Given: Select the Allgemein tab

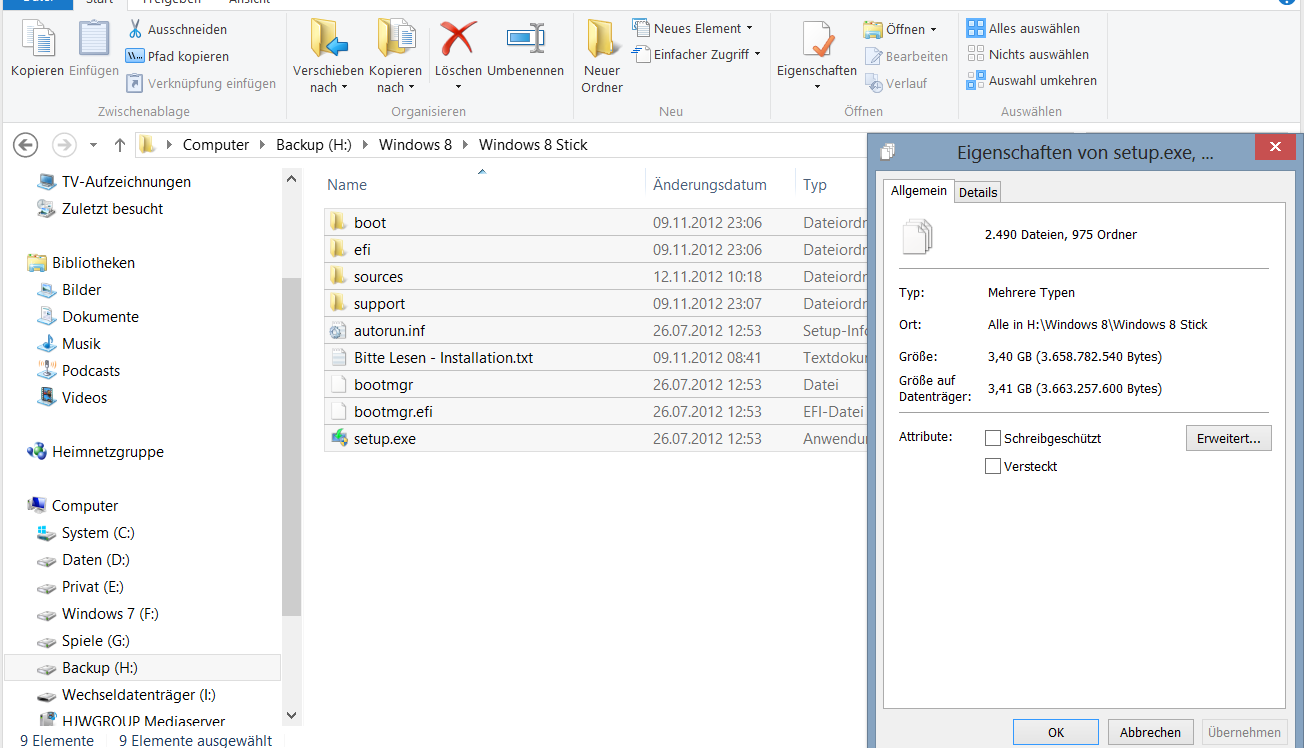Looking at the screenshot, I should tap(919, 191).
